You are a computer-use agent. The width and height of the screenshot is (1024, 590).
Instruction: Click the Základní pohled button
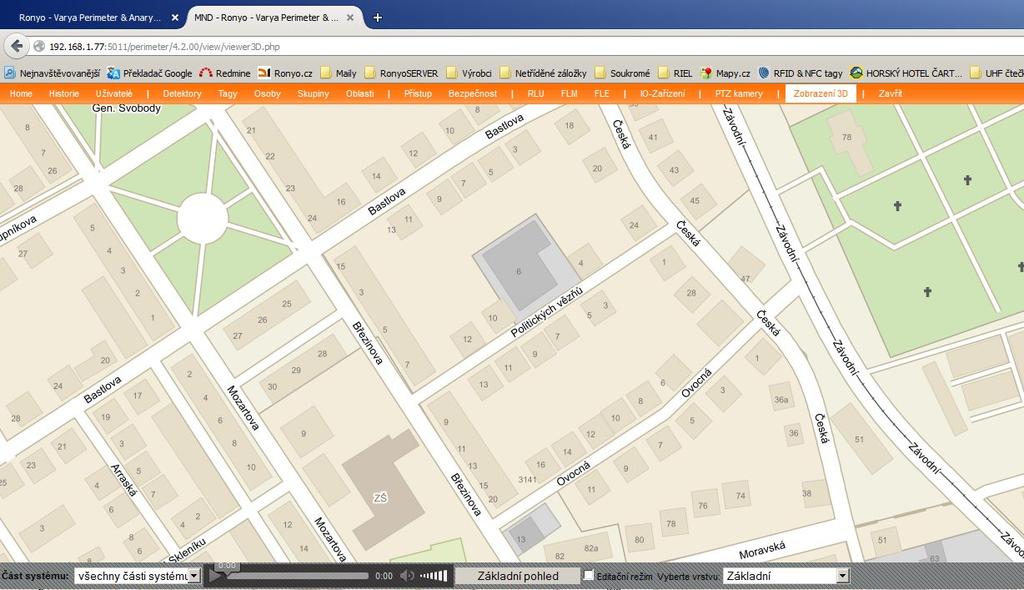(518, 576)
